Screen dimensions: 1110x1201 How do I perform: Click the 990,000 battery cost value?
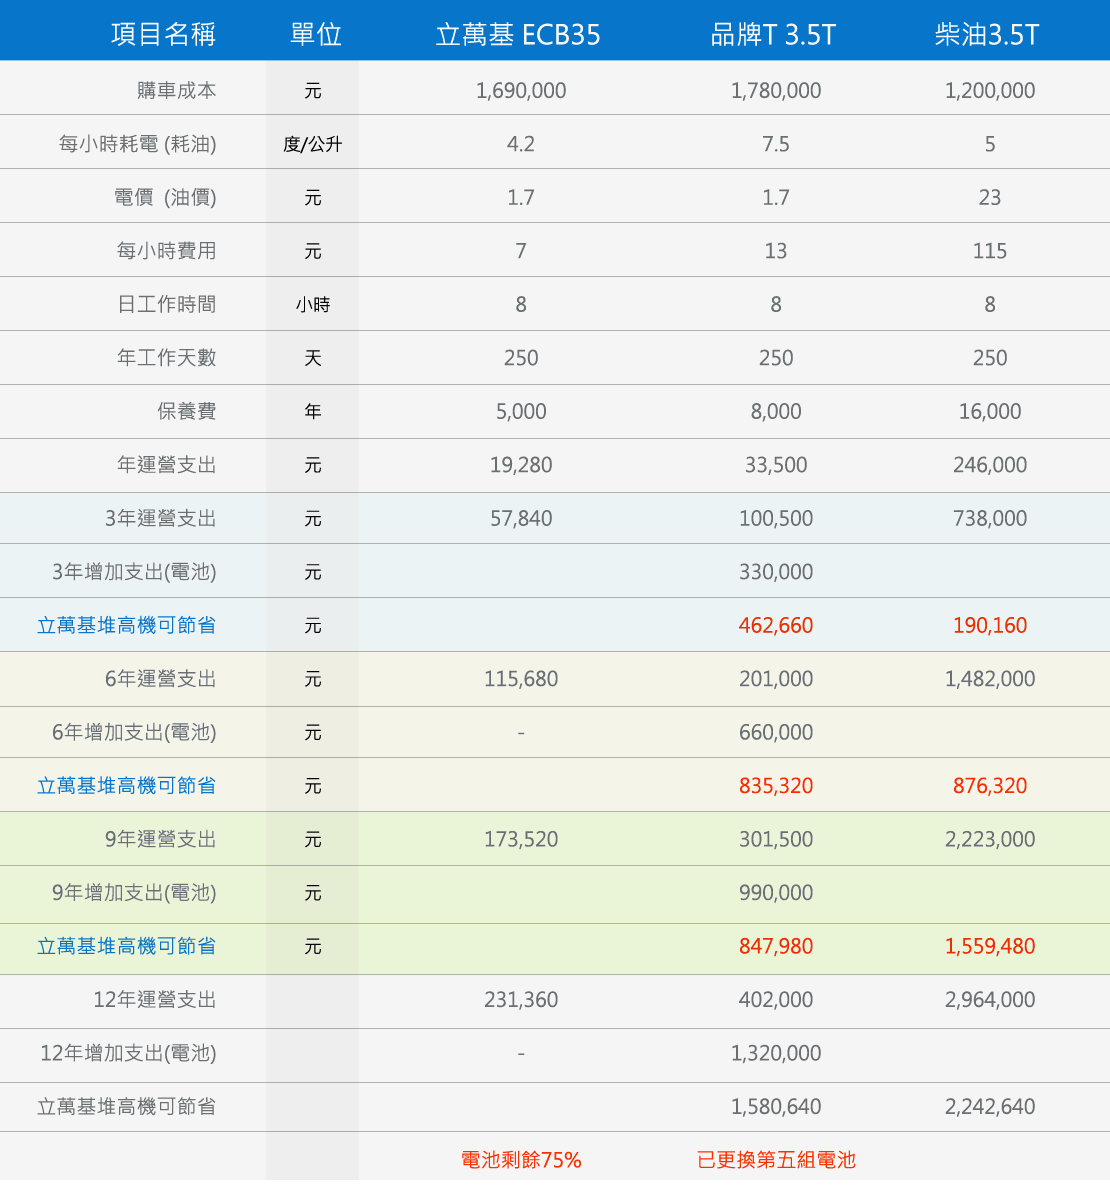776,893
